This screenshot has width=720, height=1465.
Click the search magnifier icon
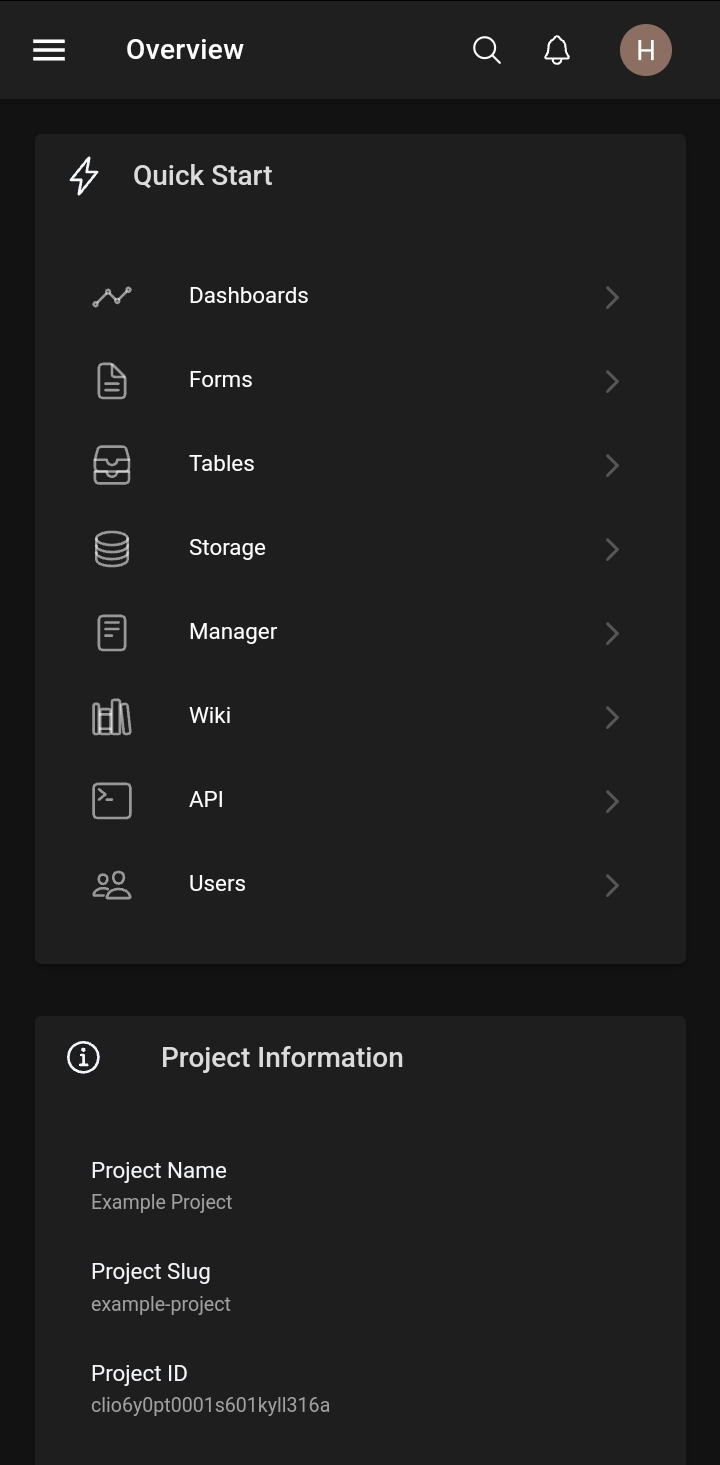tap(487, 50)
